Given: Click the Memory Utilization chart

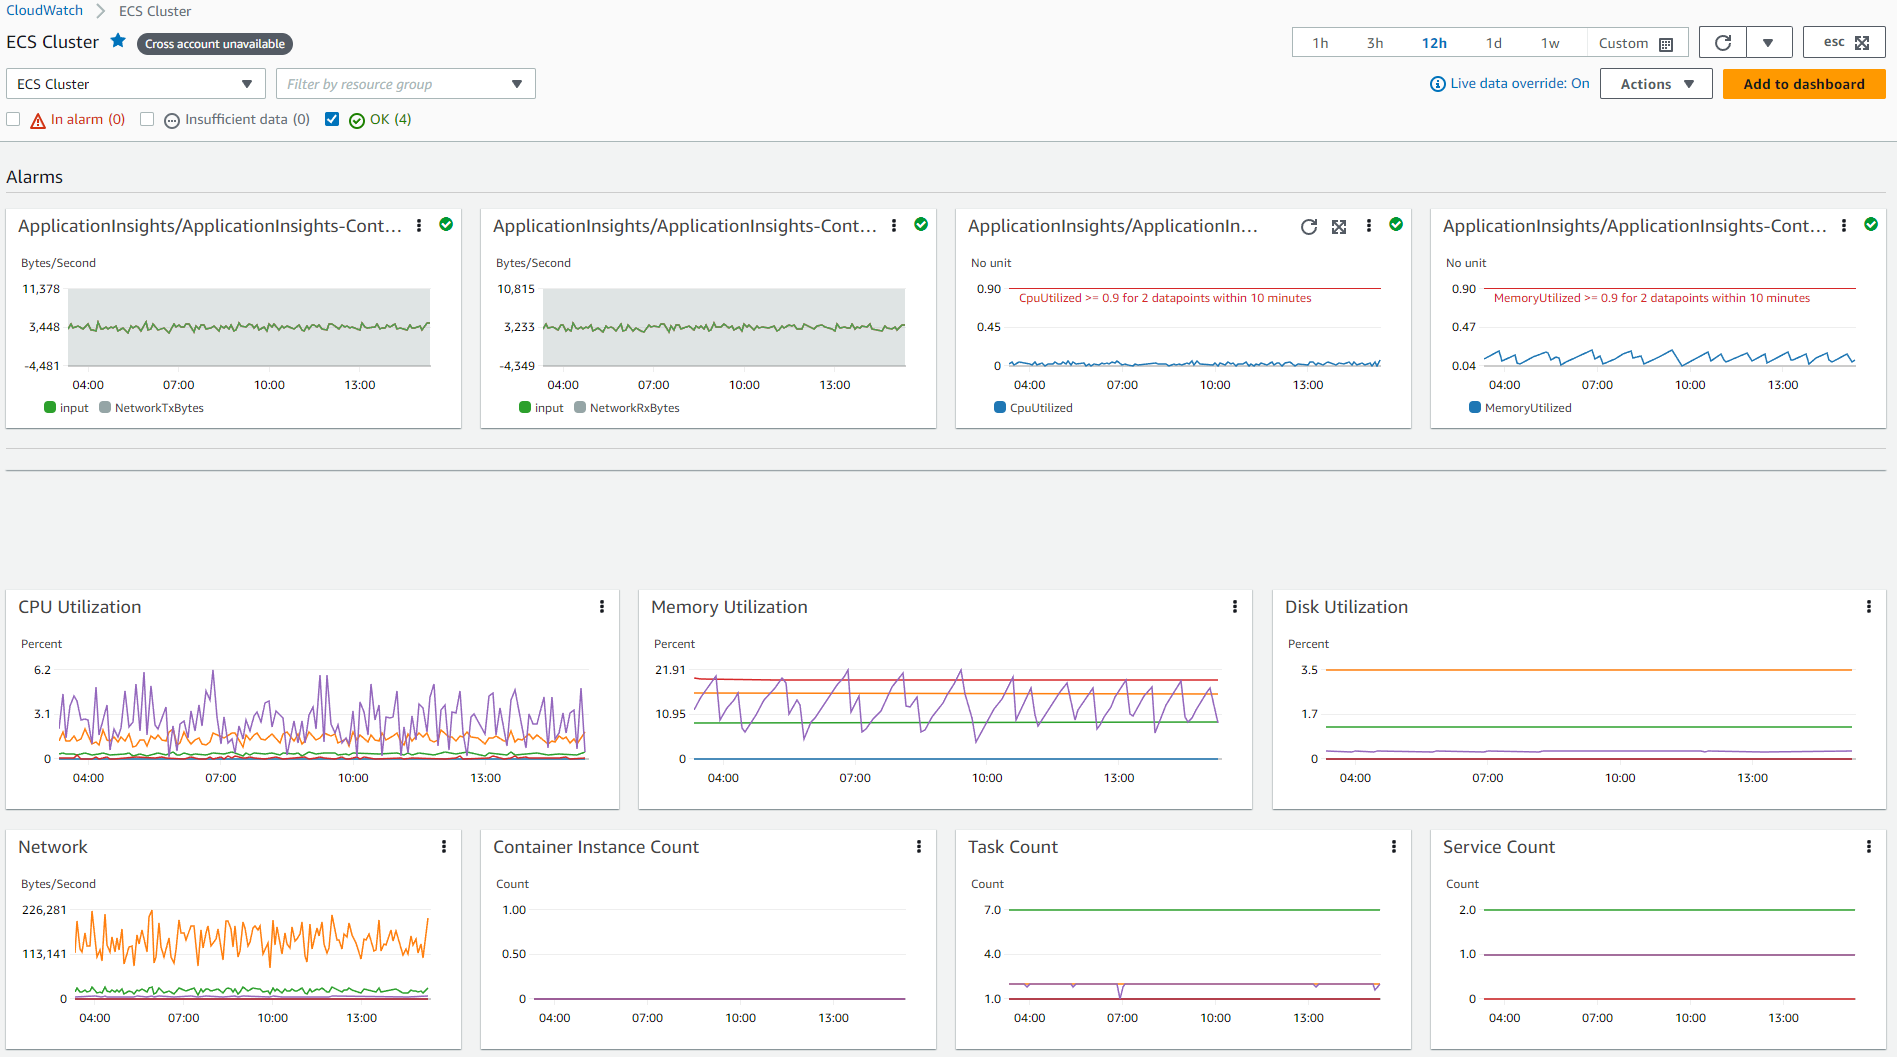Looking at the screenshot, I should click(x=956, y=715).
